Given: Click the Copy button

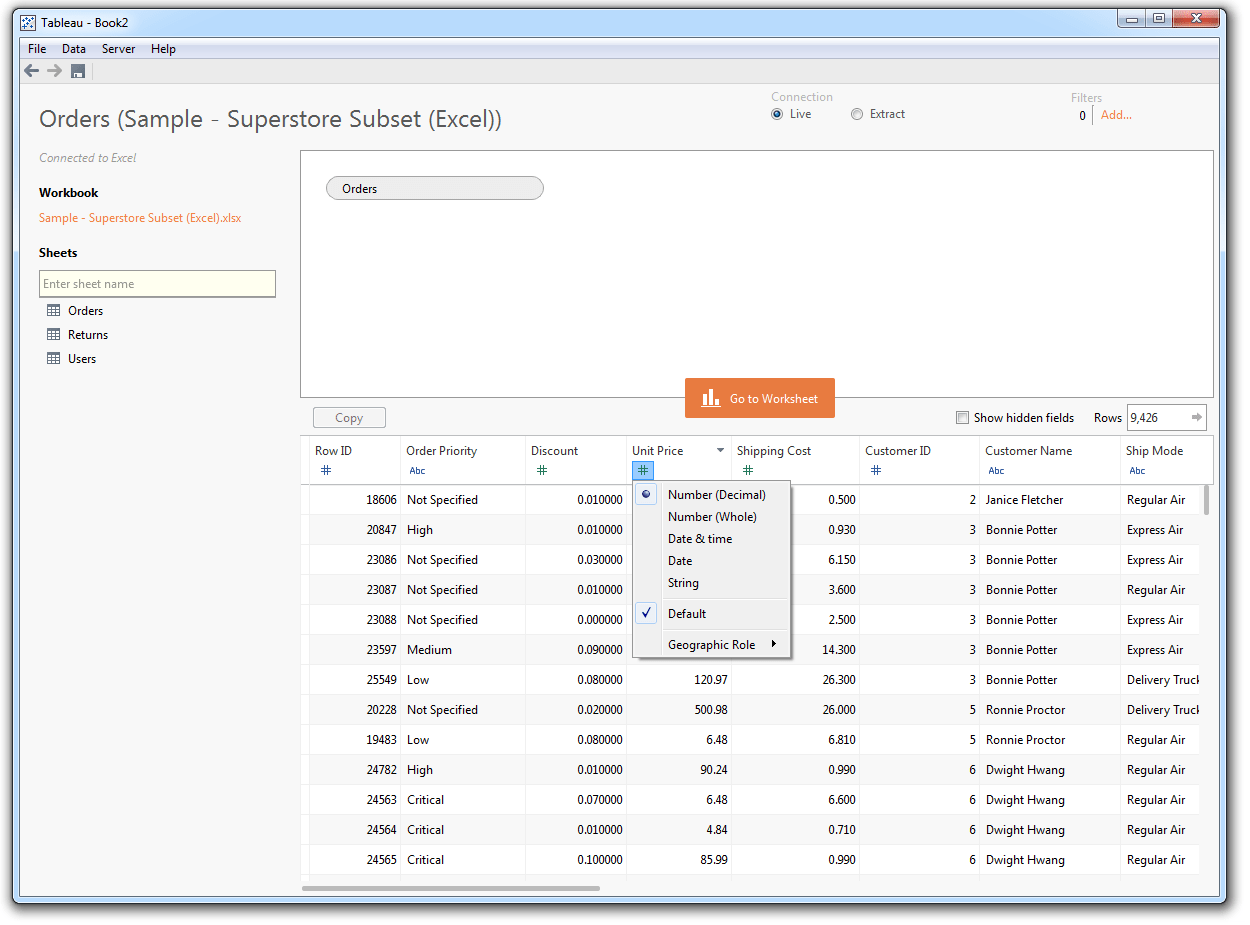Looking at the screenshot, I should [x=349, y=418].
